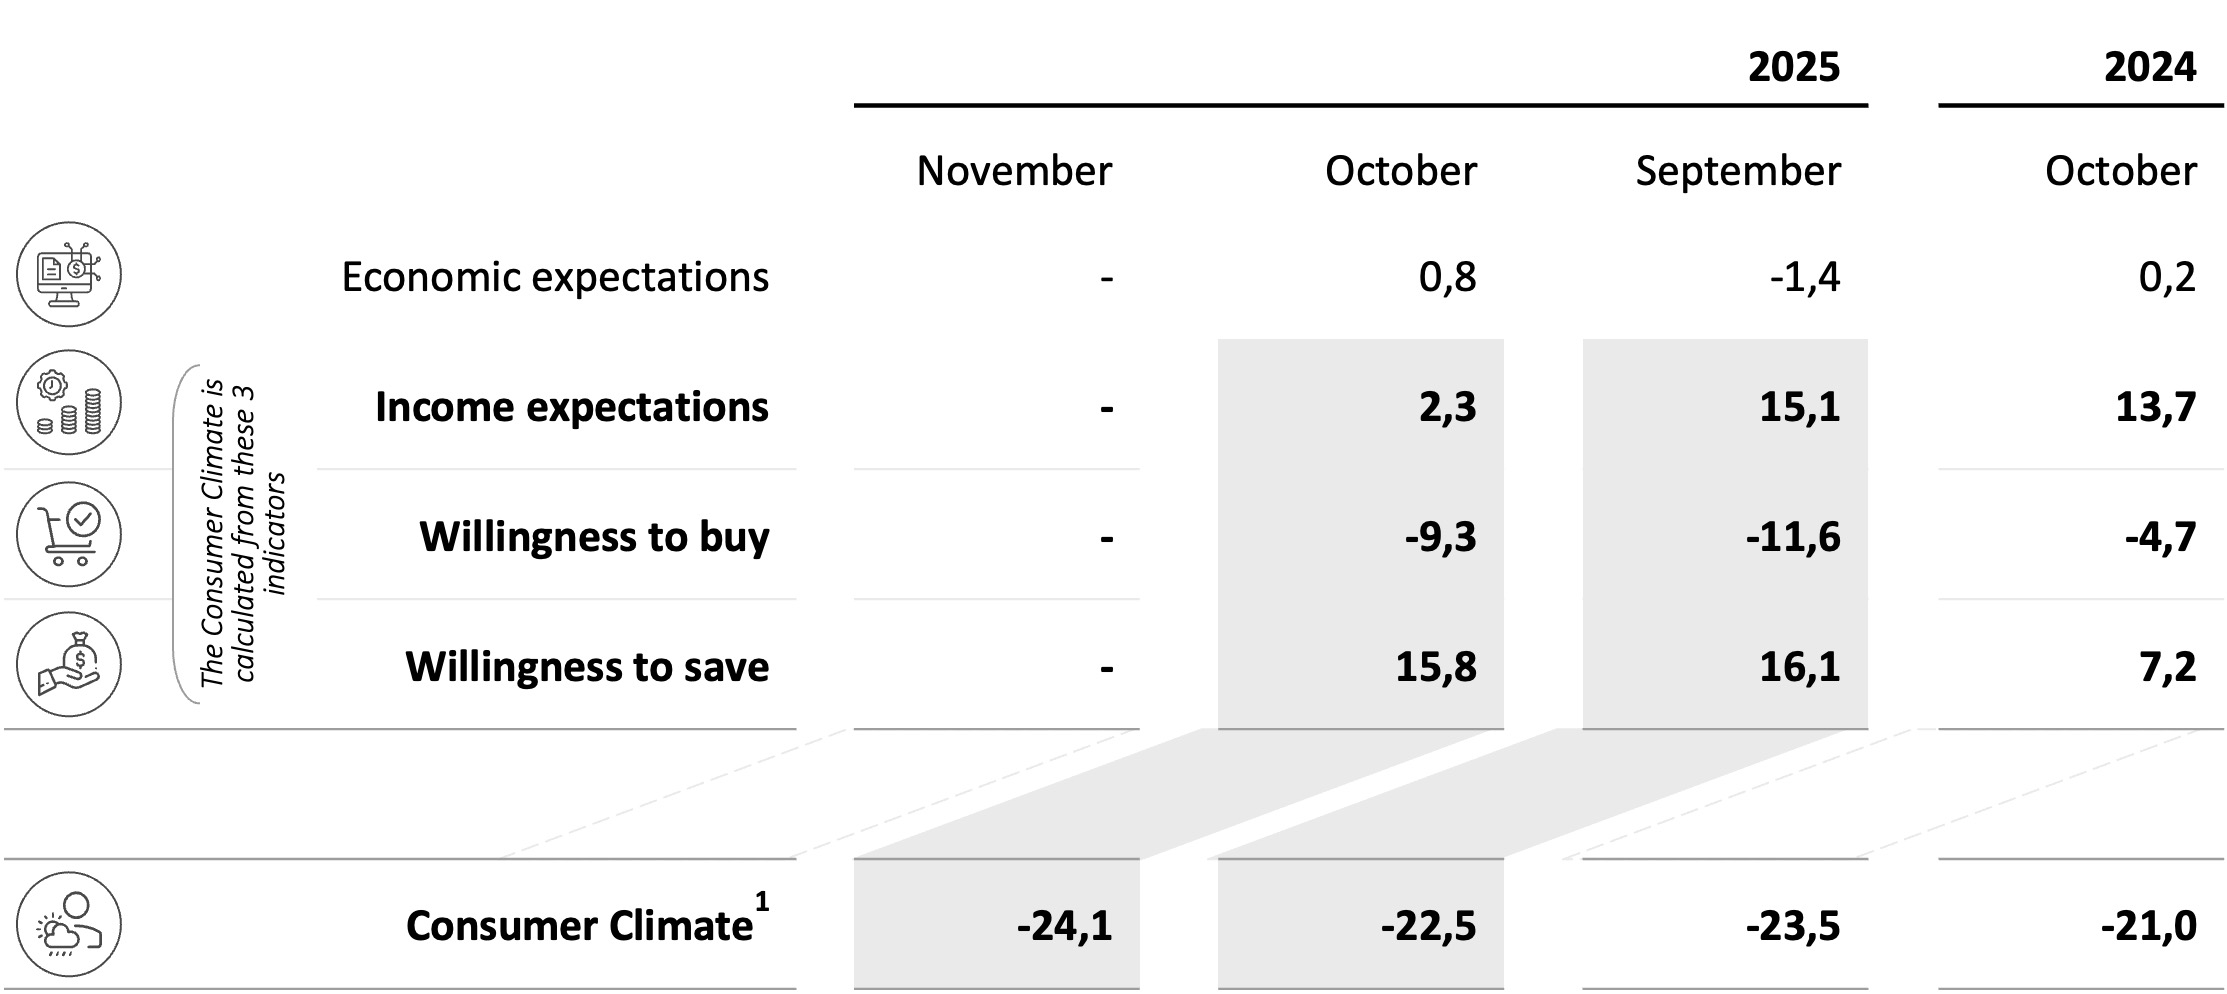Click the Economic expectations monitor icon
This screenshot has height=994, width=2227.
click(68, 274)
